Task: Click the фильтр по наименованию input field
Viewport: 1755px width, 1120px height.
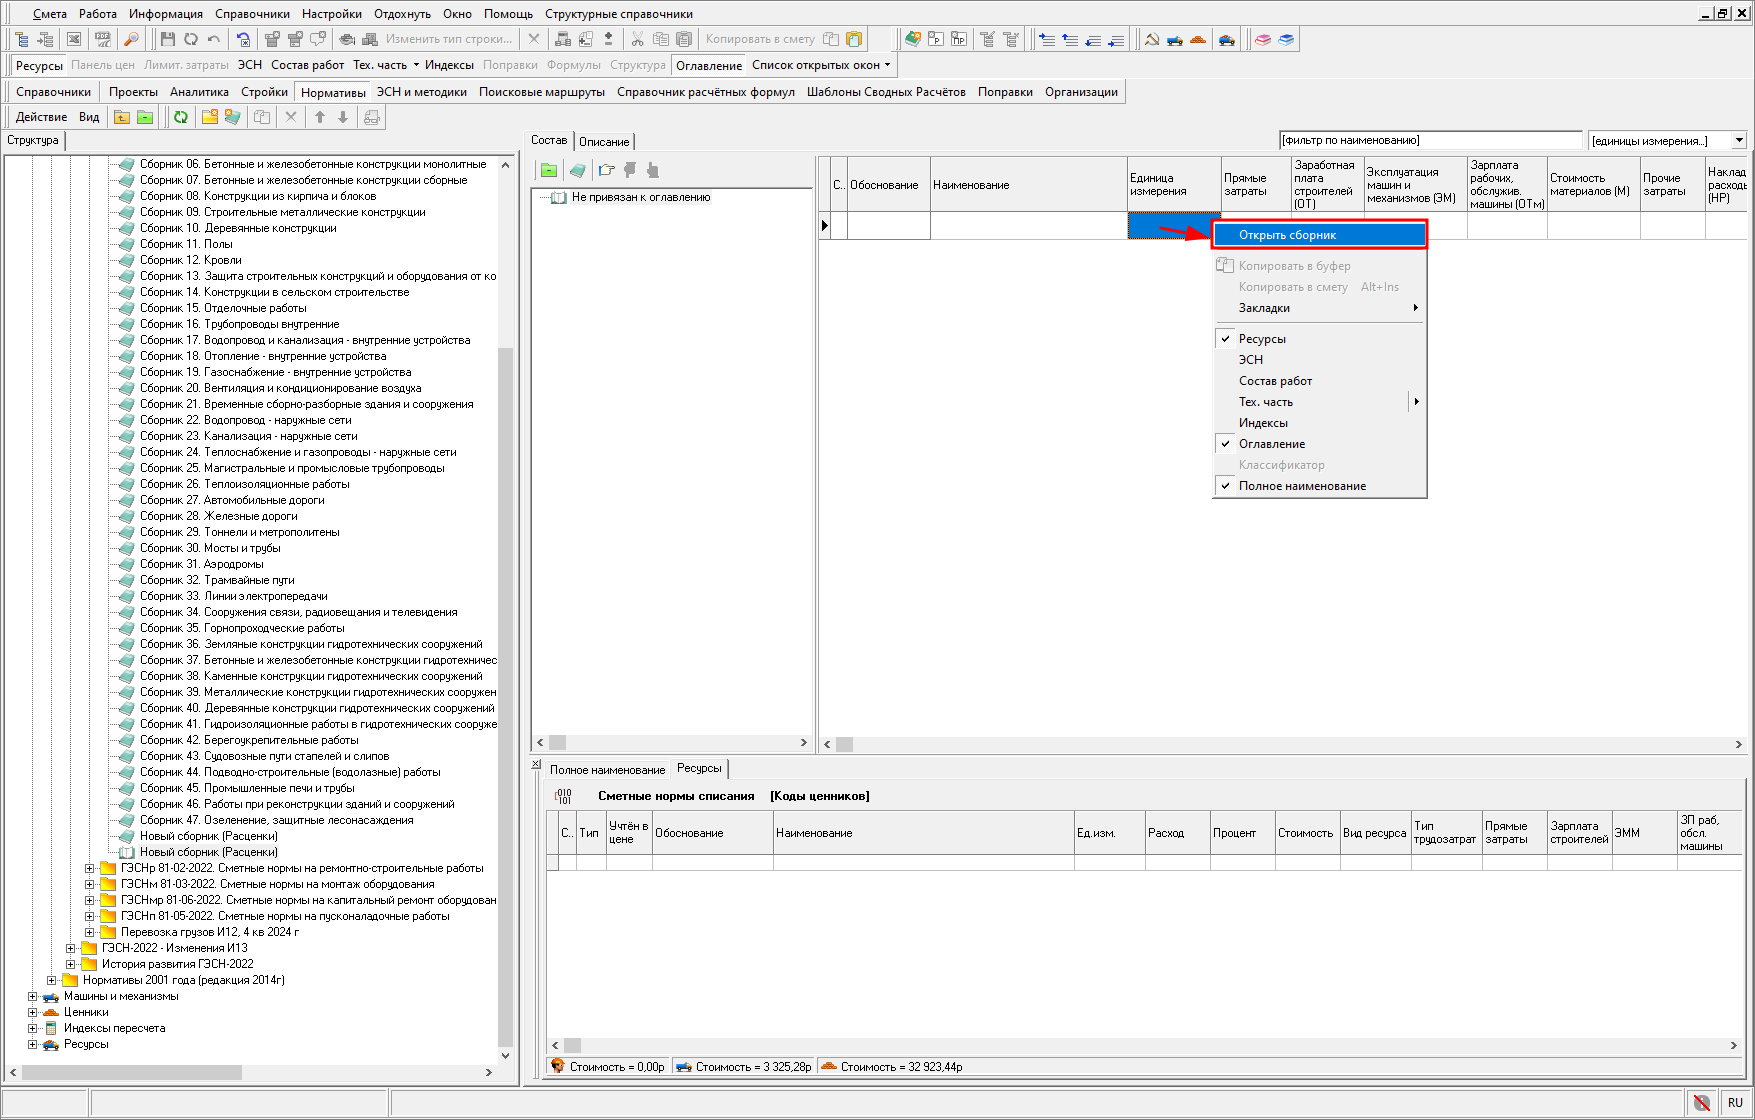Action: 1430,141
